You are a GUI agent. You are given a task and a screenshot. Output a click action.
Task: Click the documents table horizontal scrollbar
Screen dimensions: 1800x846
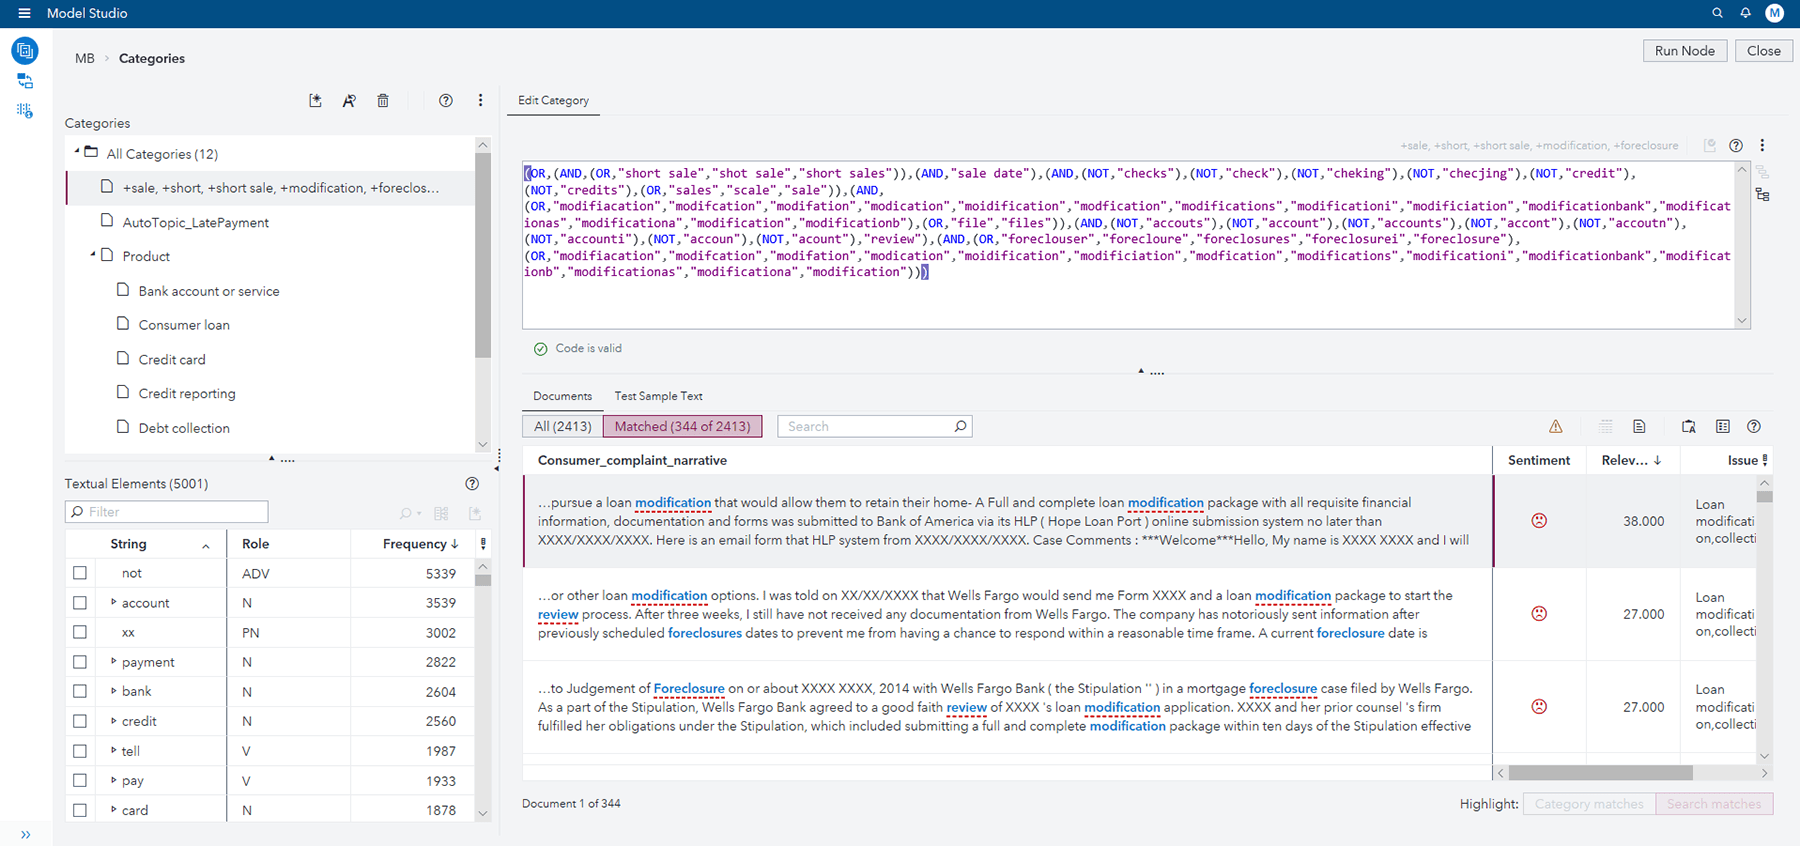[1600, 773]
